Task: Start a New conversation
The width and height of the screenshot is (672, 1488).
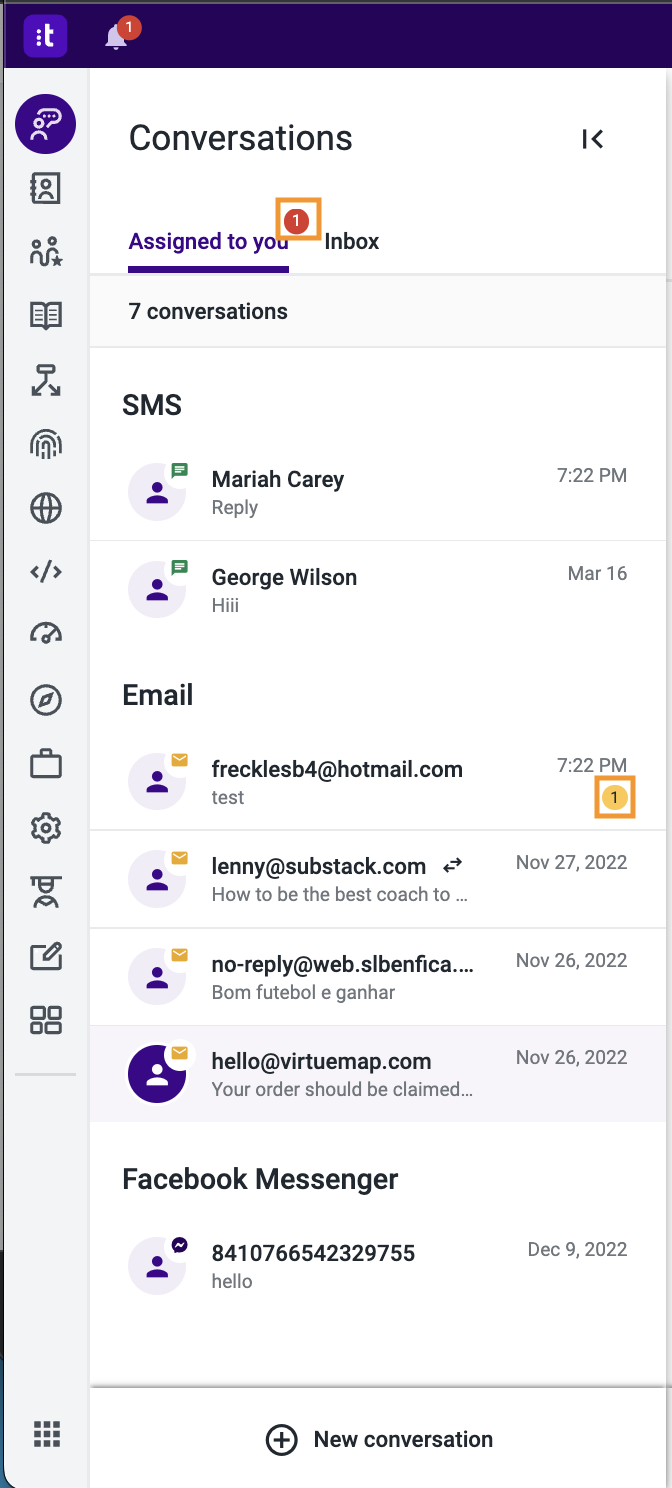Action: pyautogui.click(x=380, y=1439)
